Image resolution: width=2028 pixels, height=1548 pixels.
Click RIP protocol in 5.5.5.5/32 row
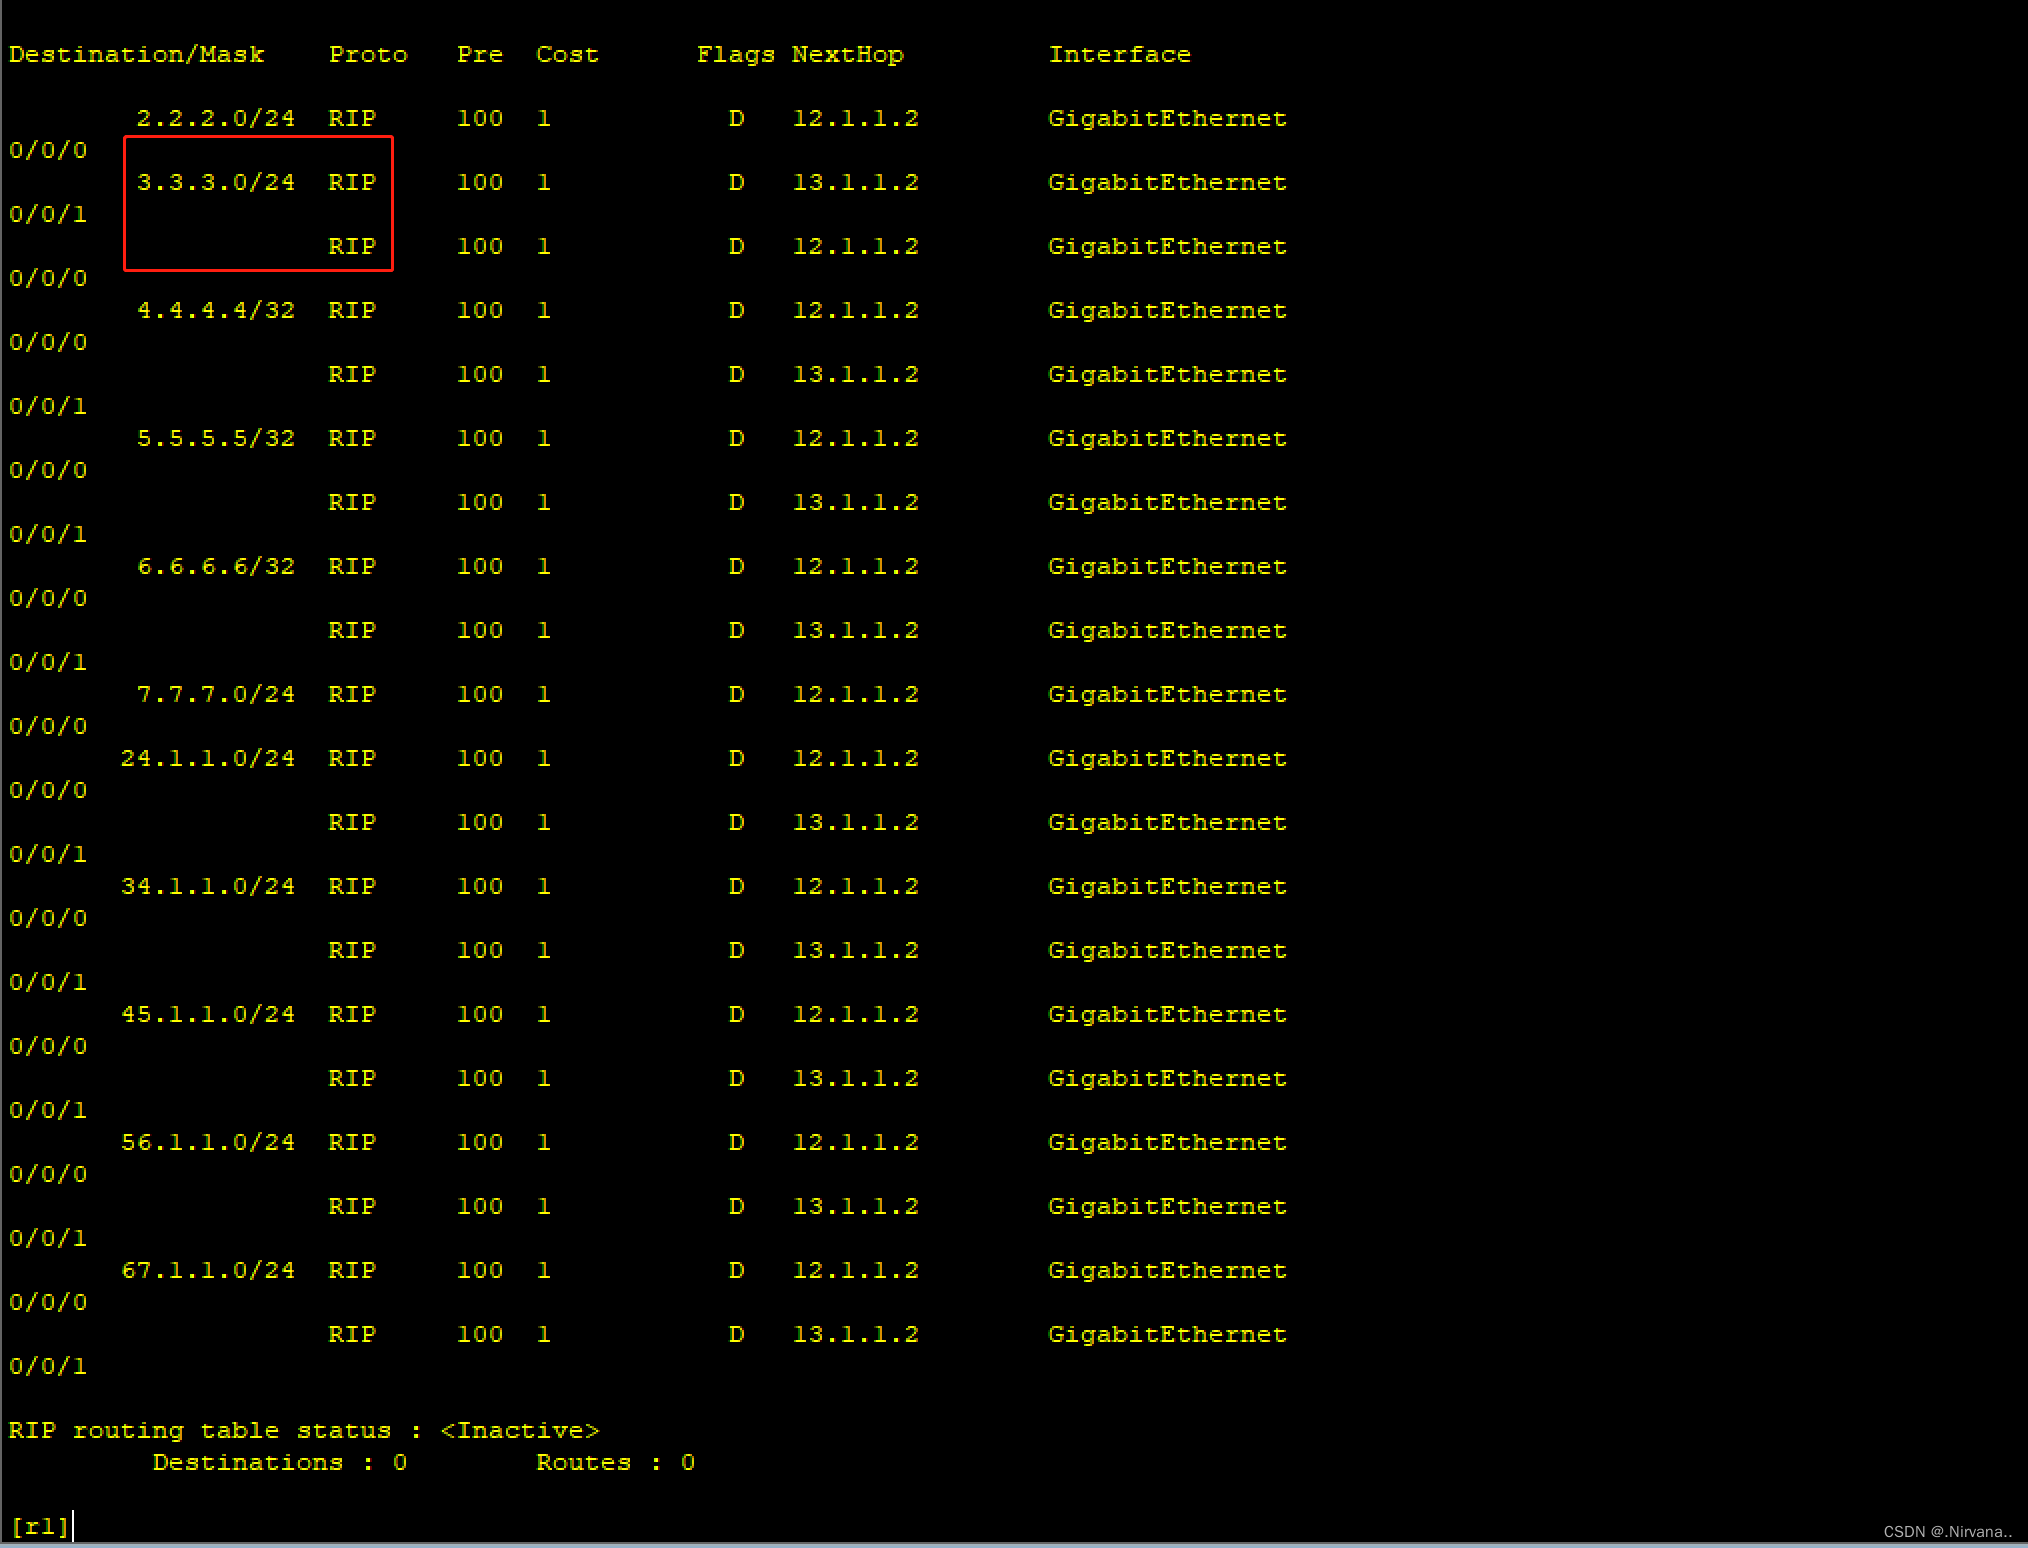pos(352,439)
